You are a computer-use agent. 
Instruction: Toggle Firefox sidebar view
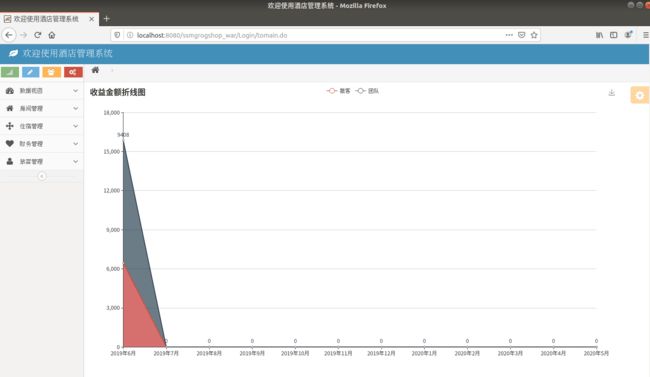click(x=614, y=35)
